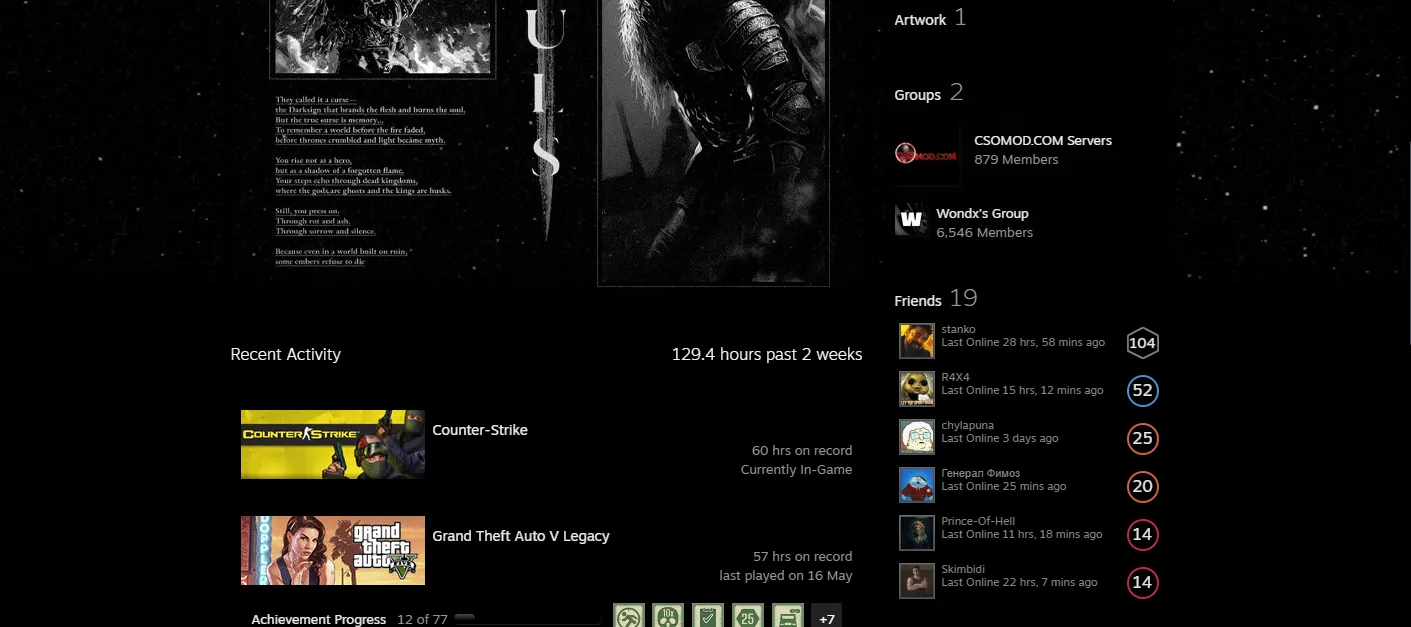This screenshot has height=627, width=1411.
Task: Click friend name Генерал Фимоз
Action: (980, 473)
